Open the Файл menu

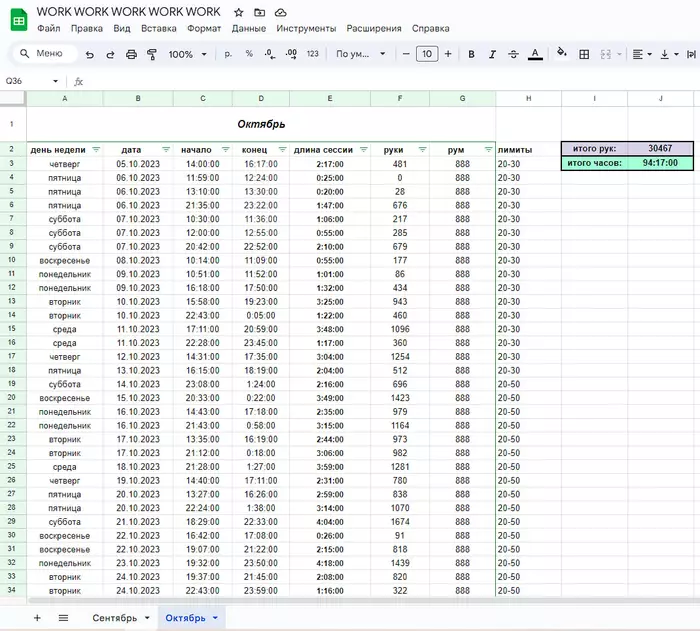(49, 29)
